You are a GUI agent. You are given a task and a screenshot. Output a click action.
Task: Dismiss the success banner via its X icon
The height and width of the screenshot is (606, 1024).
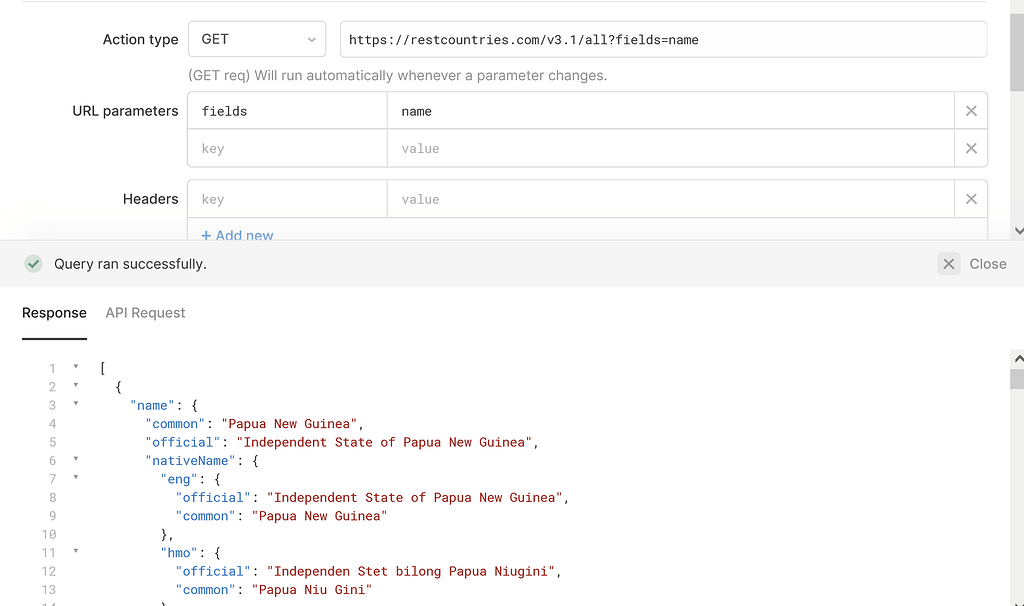[x=948, y=263]
